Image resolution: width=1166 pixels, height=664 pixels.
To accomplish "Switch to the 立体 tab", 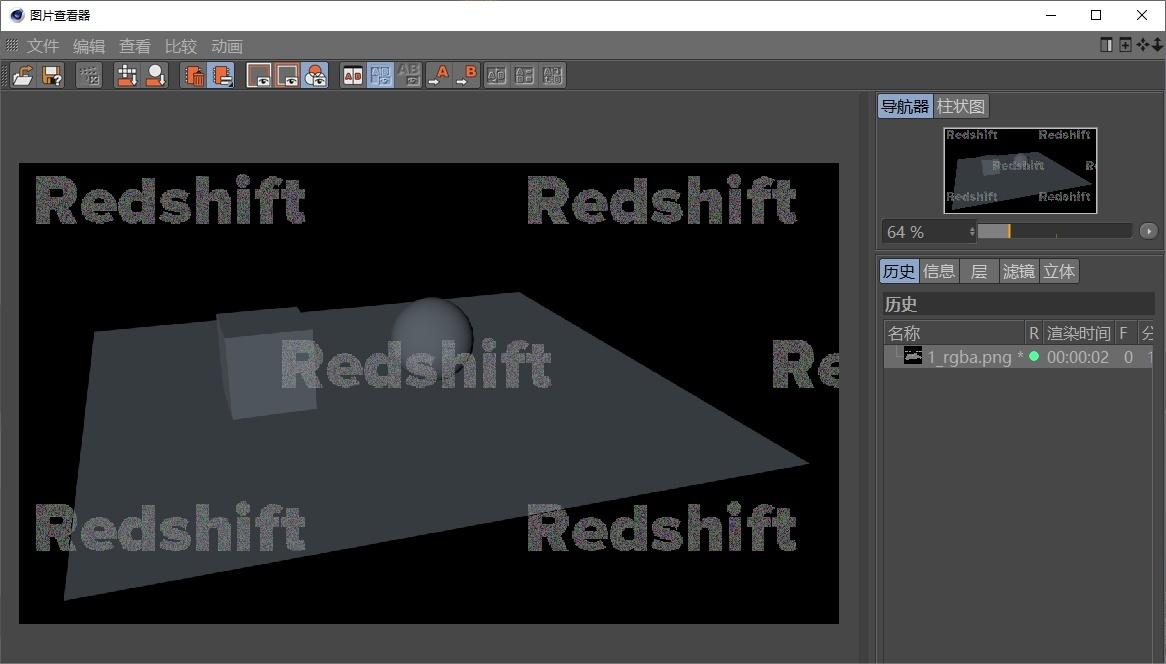I will pos(1059,271).
